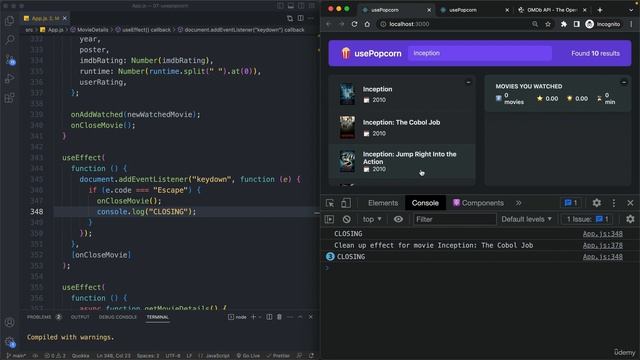Image resolution: width=640 pixels, height=360 pixels.
Task: Split the editor to the right
Action: [x=300, y=18]
